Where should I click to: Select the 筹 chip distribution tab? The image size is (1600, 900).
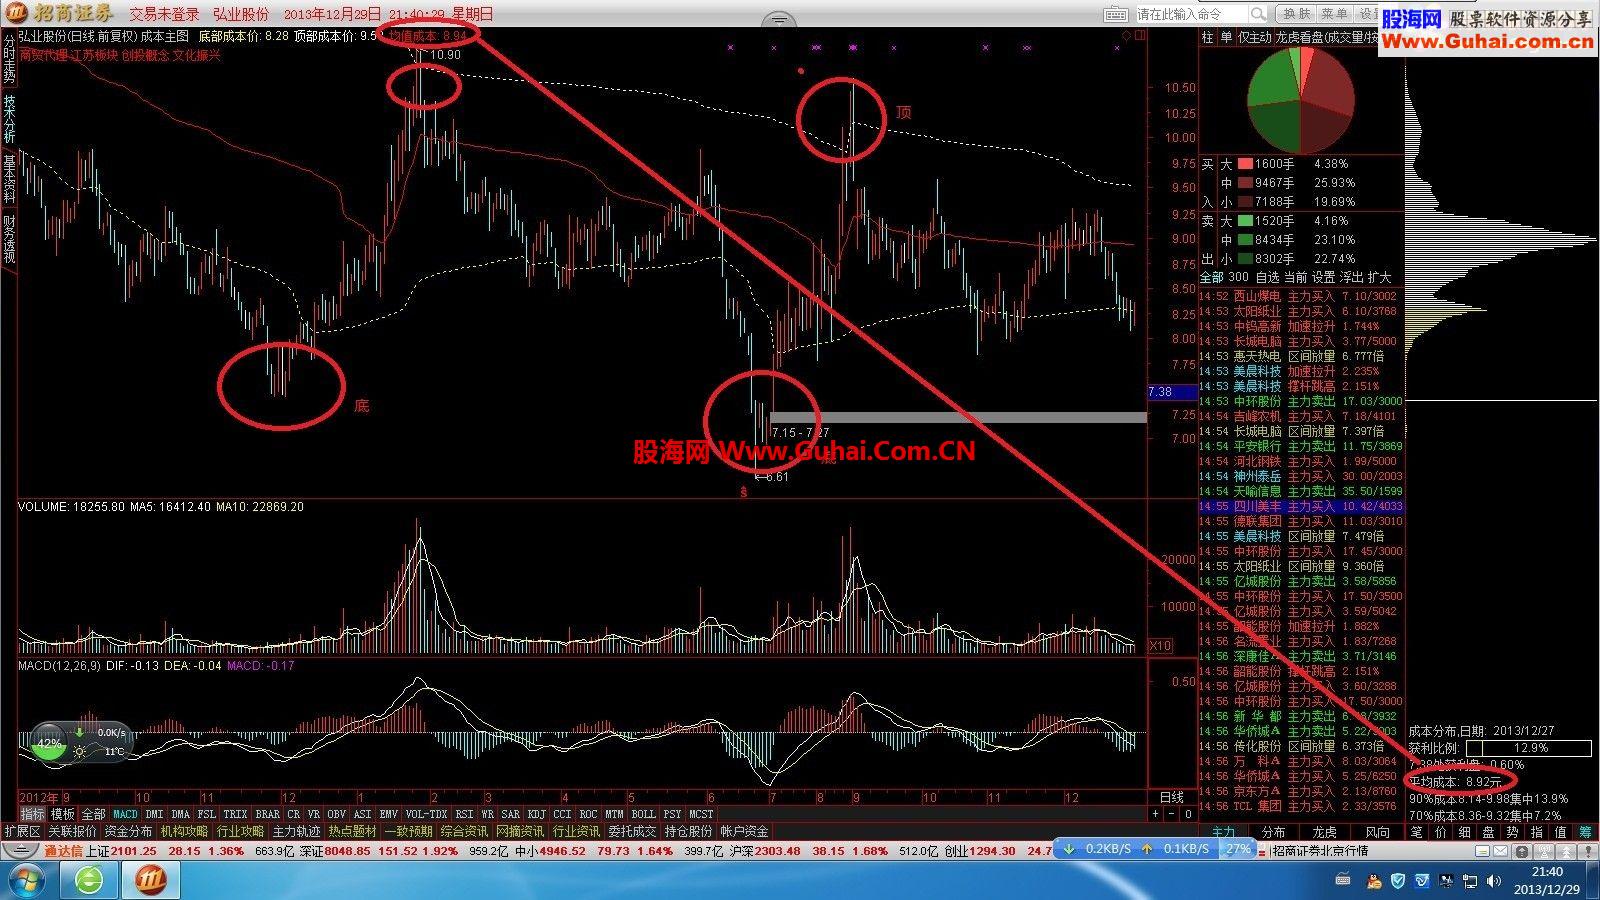(x=1585, y=832)
